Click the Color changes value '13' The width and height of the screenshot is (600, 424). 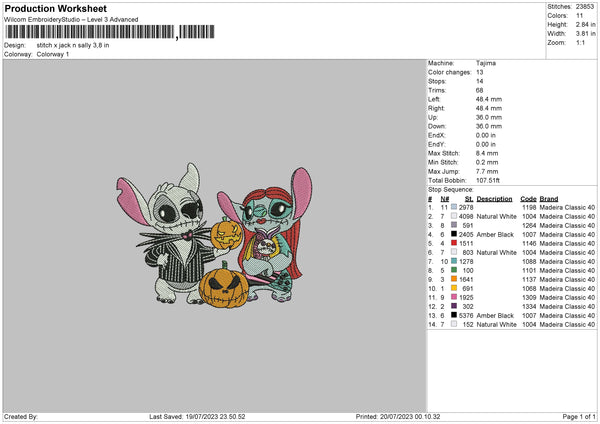pos(479,72)
